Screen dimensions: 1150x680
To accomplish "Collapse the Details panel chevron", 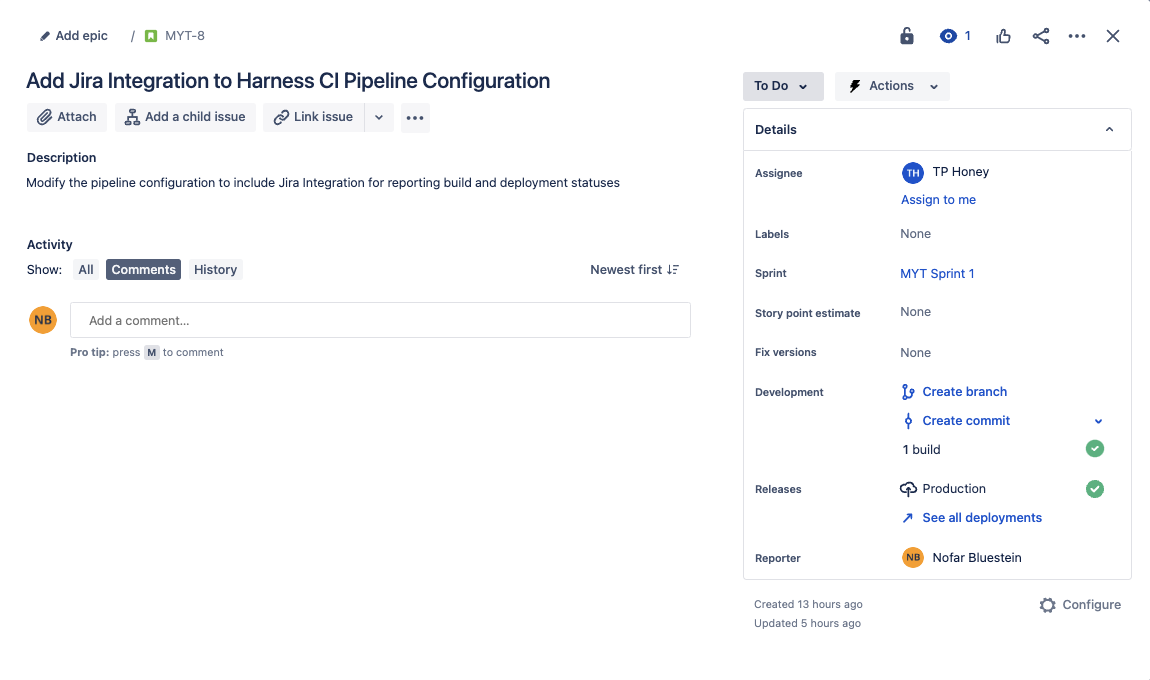I will pos(1109,130).
